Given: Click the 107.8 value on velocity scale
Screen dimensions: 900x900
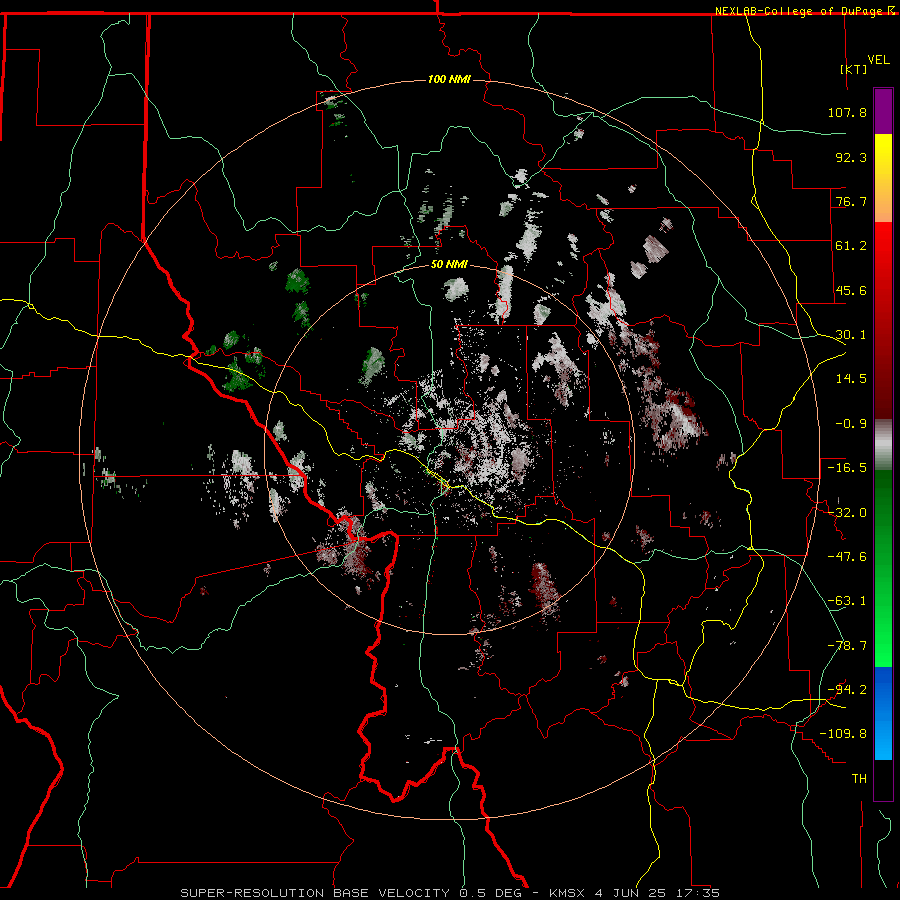Looking at the screenshot, I should [x=847, y=112].
